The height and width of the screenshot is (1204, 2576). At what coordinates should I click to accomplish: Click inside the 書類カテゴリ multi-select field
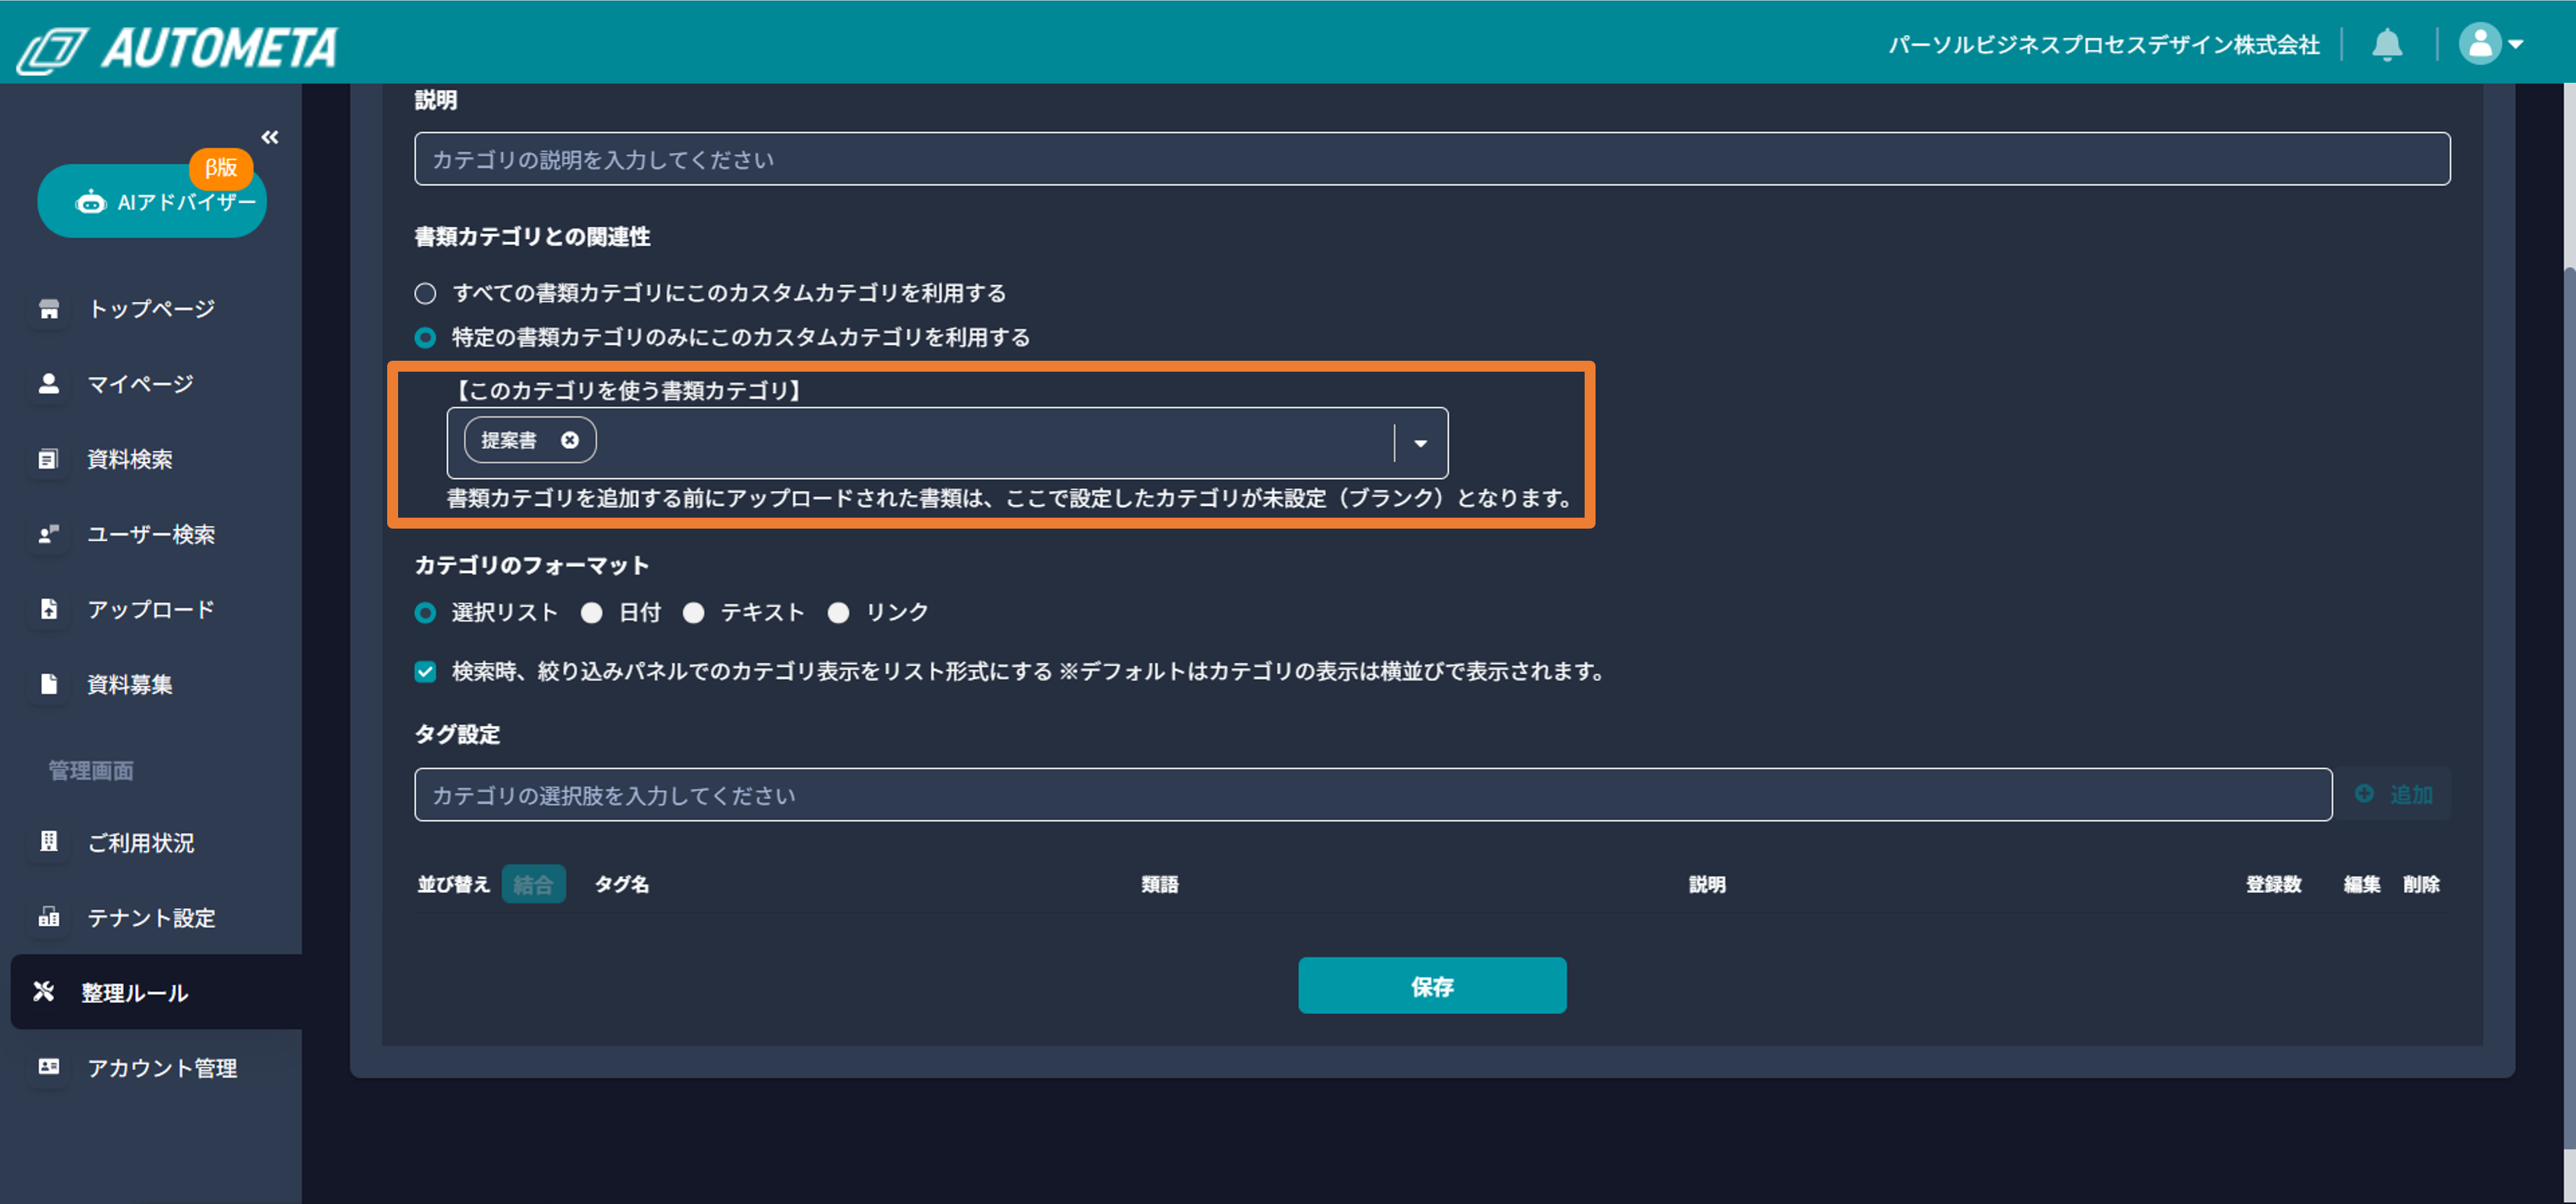pyautogui.click(x=947, y=443)
